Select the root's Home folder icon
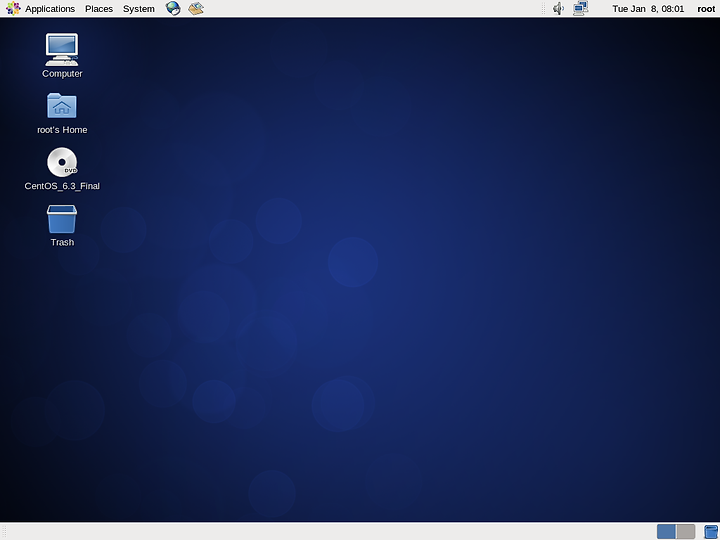Screen dimensions: 720x540 (x=62, y=106)
